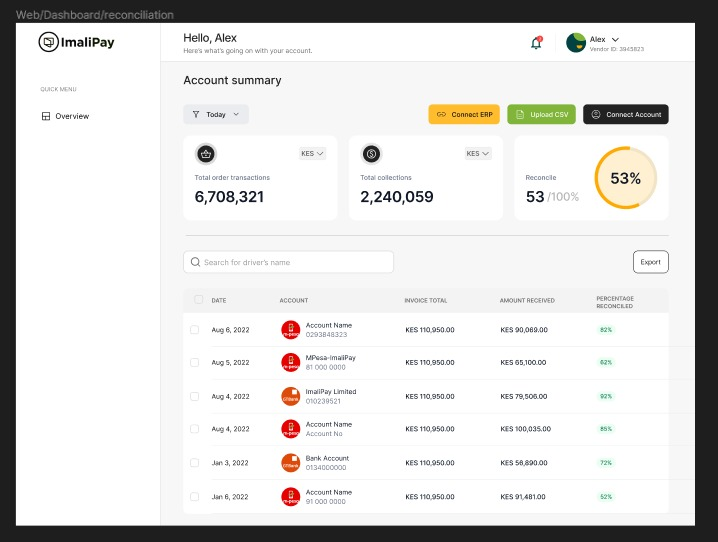
Task: Click the filter funnel icon
Action: 196,114
